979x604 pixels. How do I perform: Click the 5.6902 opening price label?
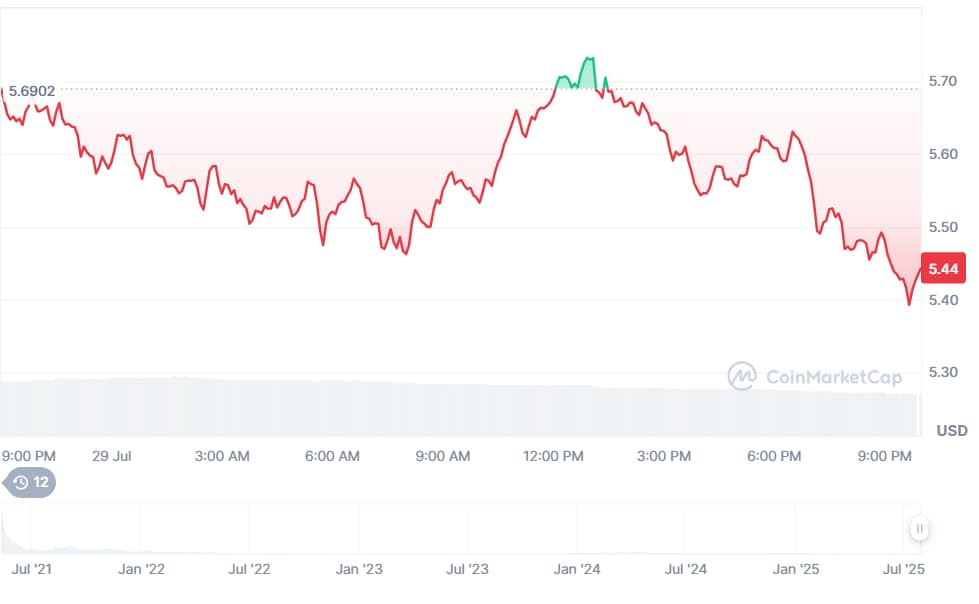point(32,91)
